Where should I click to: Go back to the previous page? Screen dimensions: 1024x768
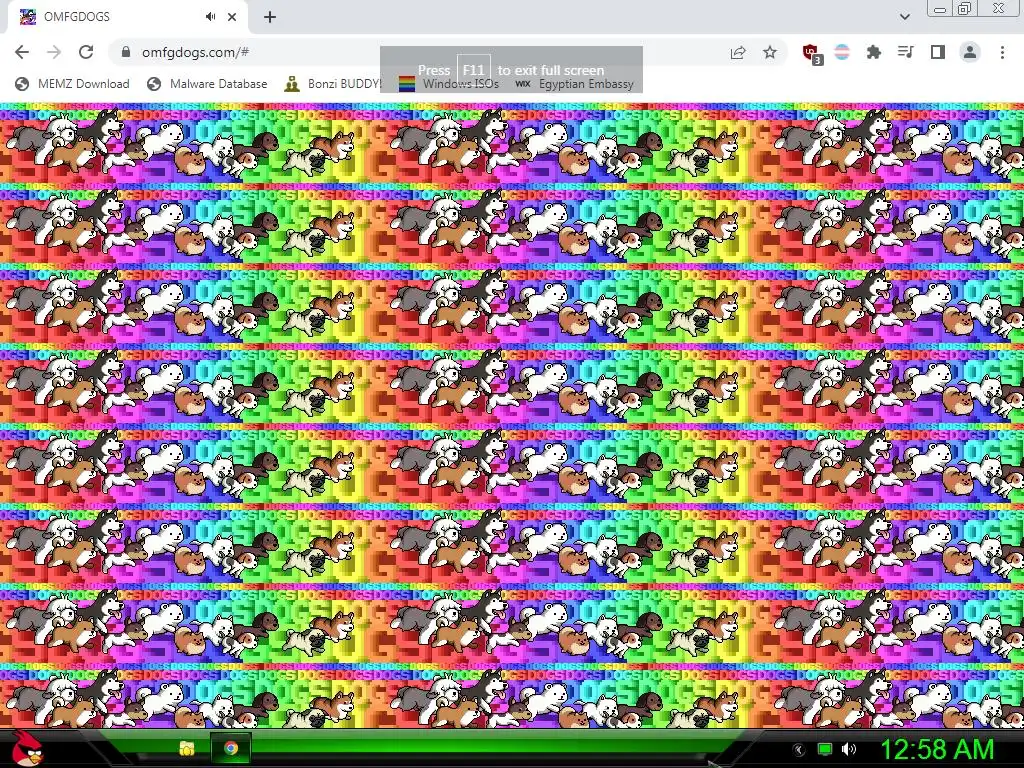22,52
